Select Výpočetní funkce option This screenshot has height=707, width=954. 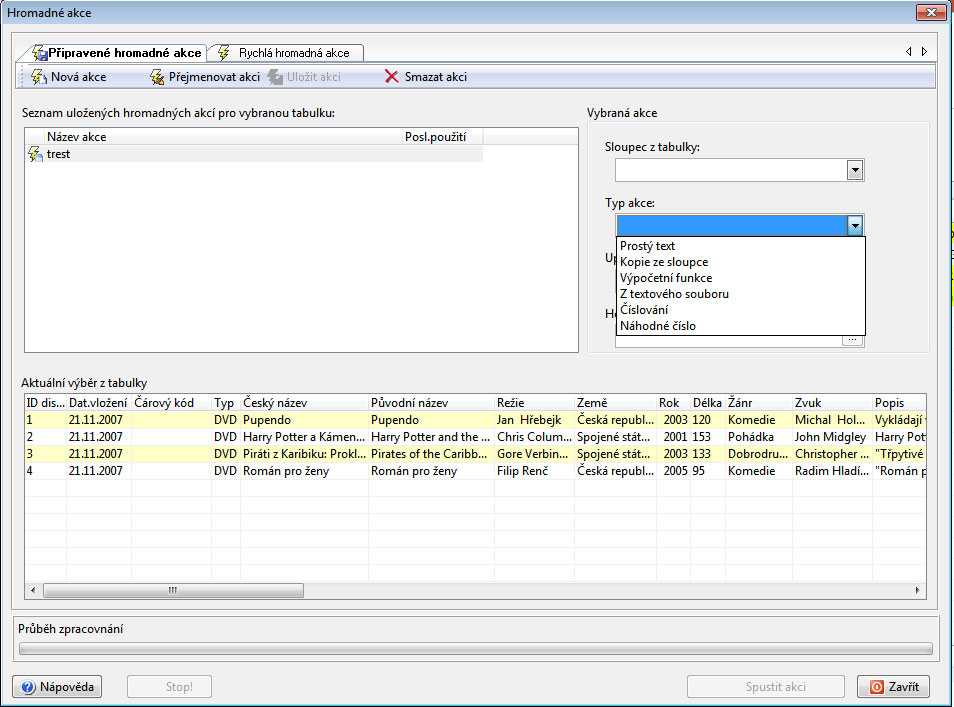pos(741,277)
